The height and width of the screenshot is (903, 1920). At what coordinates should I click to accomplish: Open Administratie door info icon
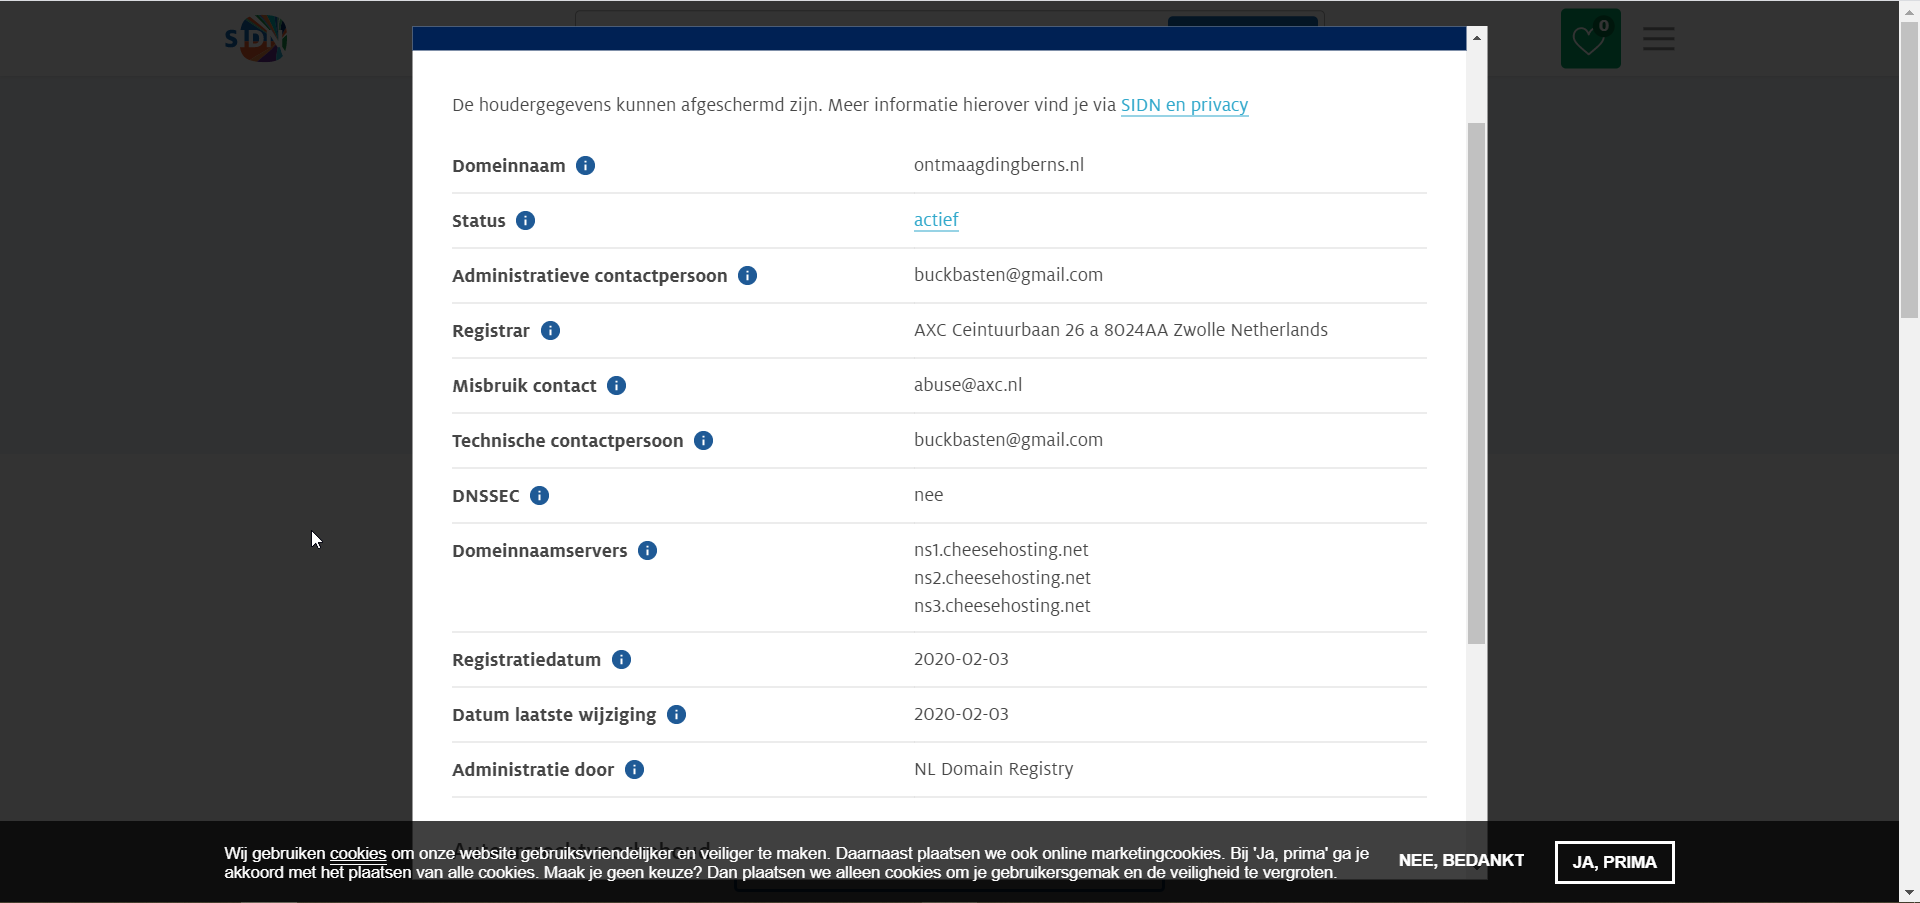click(x=634, y=770)
